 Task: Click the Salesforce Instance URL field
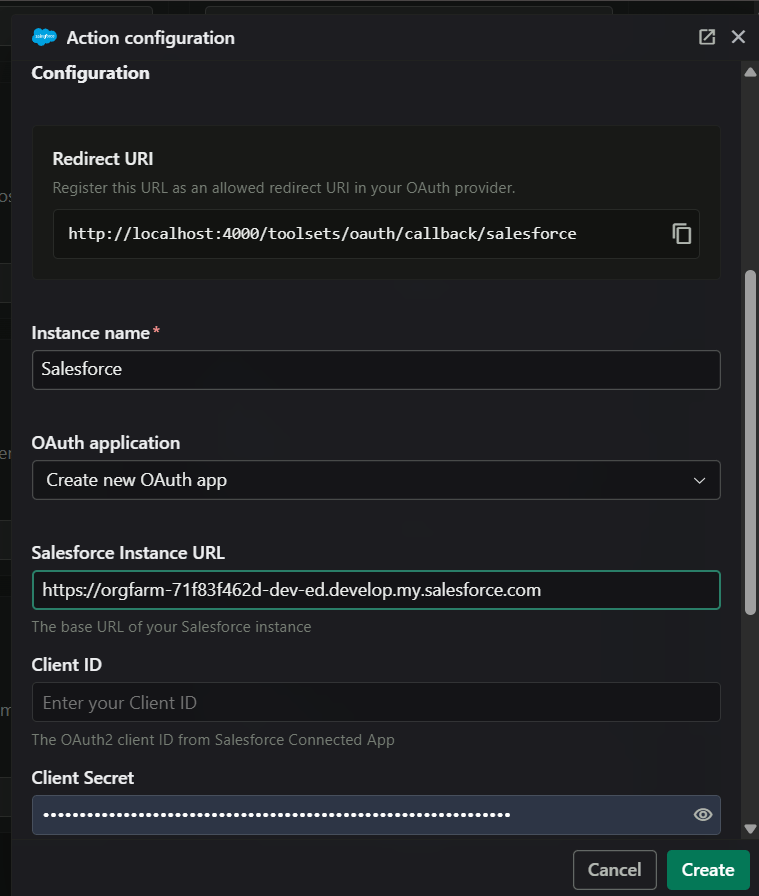coord(376,590)
